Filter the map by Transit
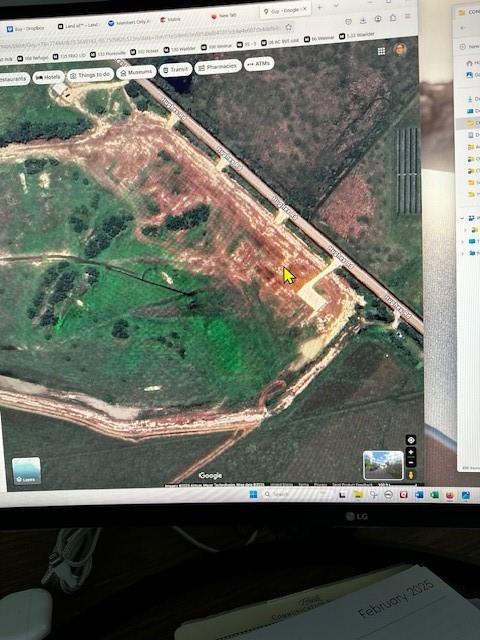 pos(175,70)
